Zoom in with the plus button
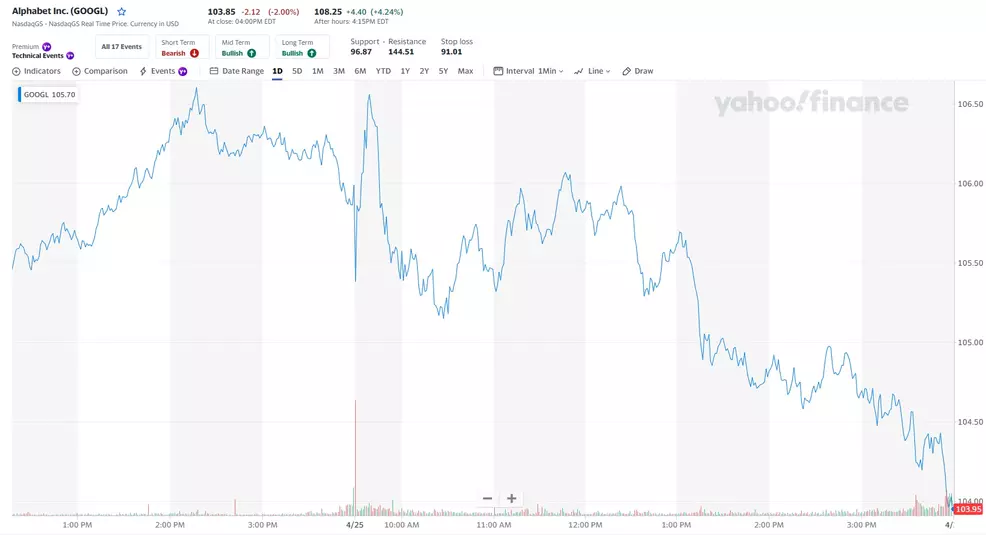 click(x=511, y=498)
